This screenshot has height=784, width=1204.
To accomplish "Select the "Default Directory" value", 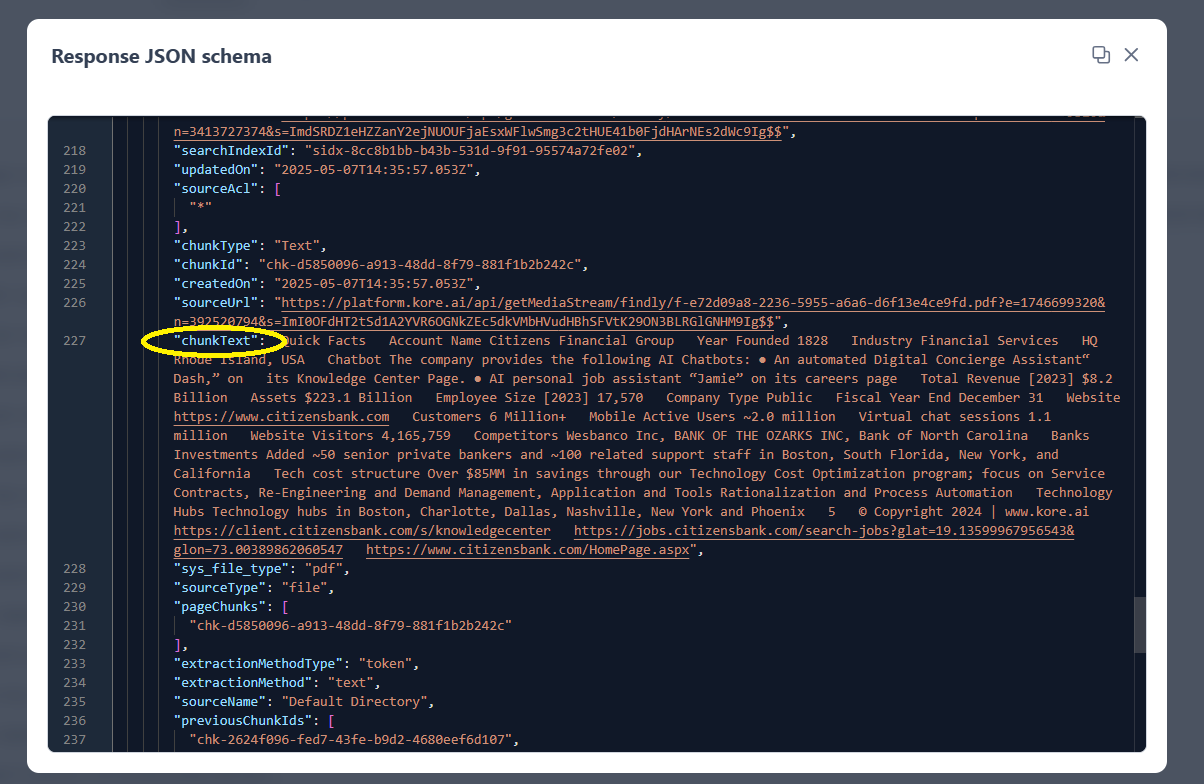I will click(354, 702).
